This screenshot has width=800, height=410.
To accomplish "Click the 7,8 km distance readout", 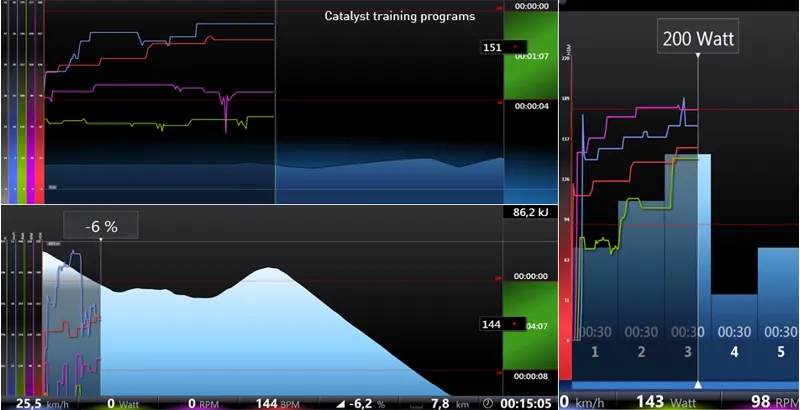I will pyautogui.click(x=438, y=403).
